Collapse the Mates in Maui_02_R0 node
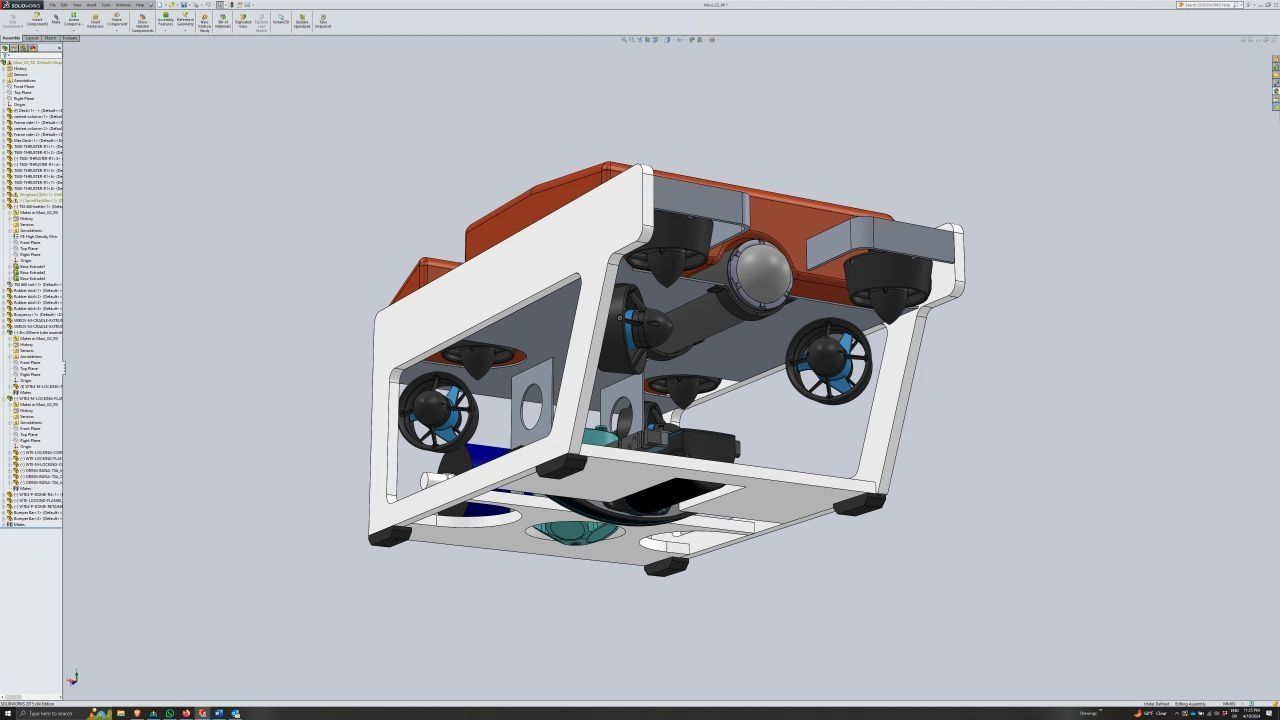The height and width of the screenshot is (720, 1280). point(9,212)
